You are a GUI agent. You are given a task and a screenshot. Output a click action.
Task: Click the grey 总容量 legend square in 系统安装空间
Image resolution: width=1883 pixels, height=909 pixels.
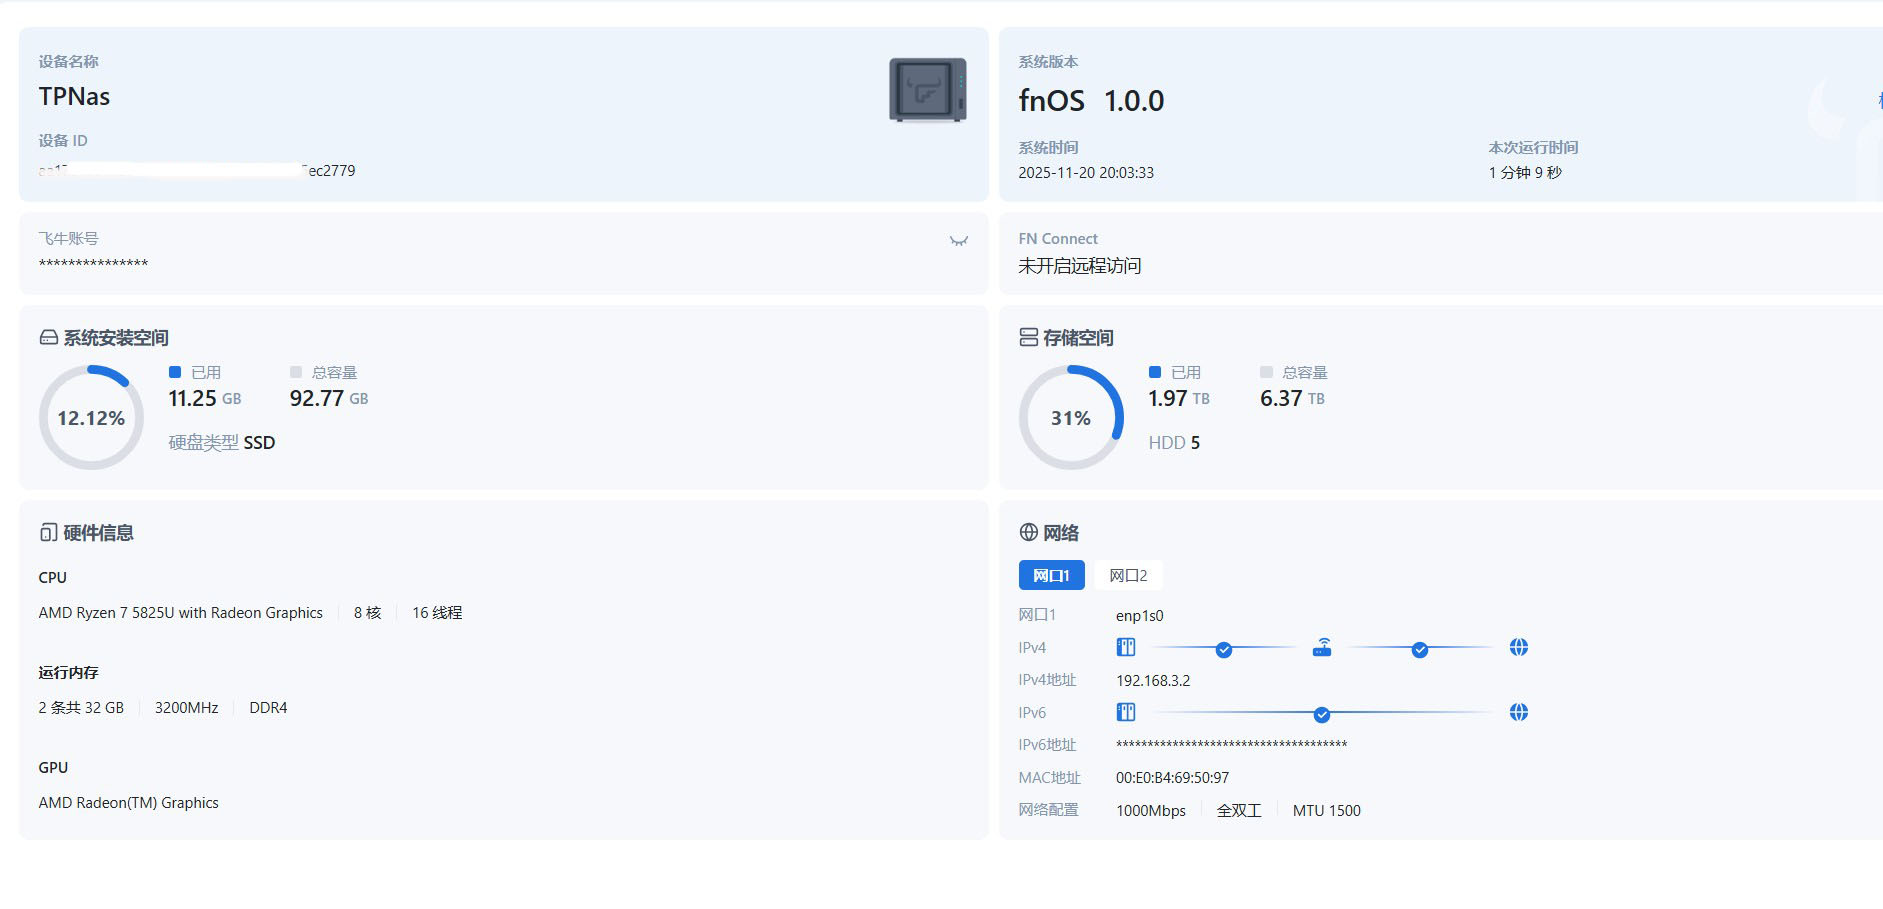click(x=296, y=372)
